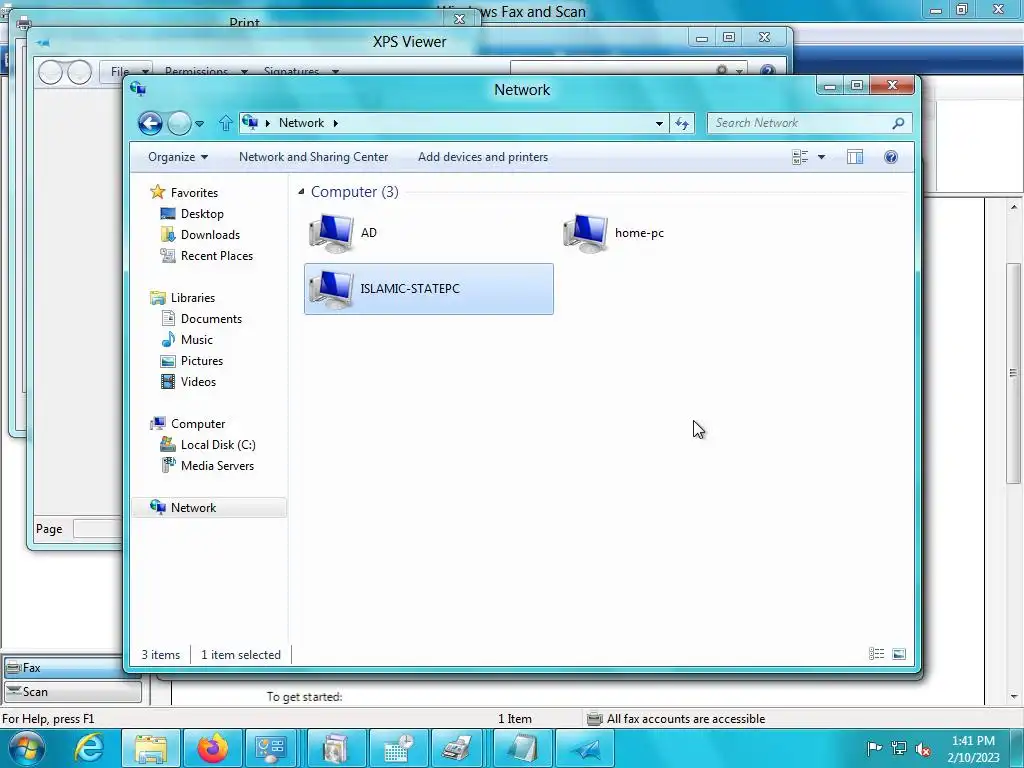
Task: Click network icon in address bar
Action: [250, 122]
